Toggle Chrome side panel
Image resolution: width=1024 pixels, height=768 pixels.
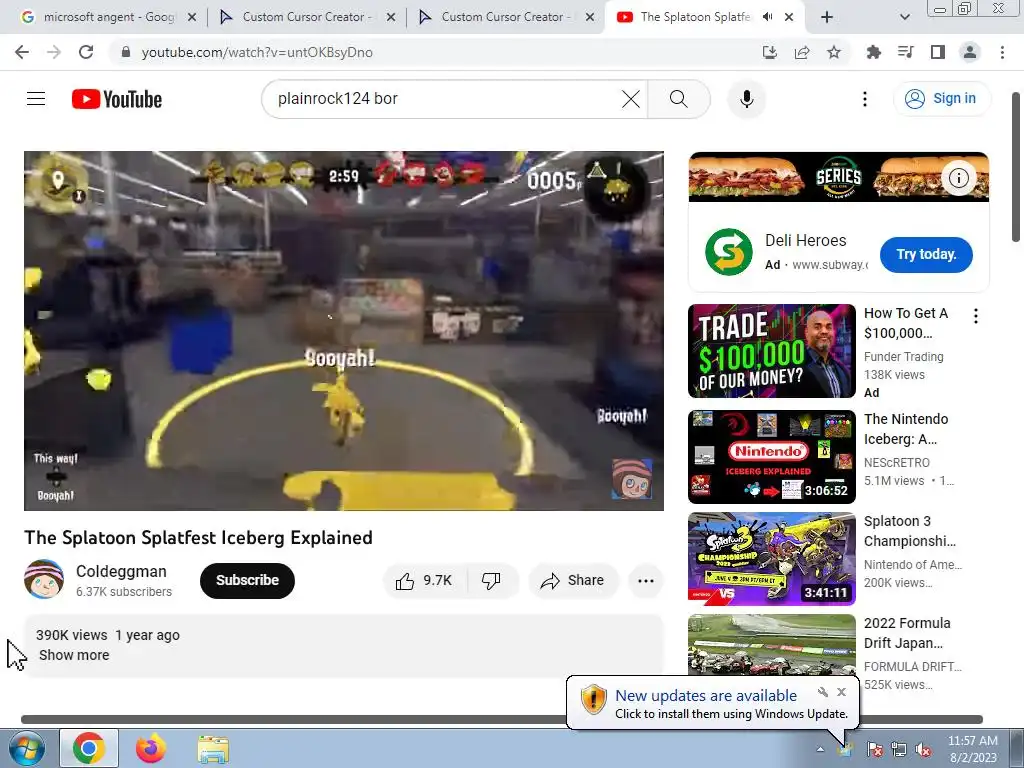tap(938, 52)
